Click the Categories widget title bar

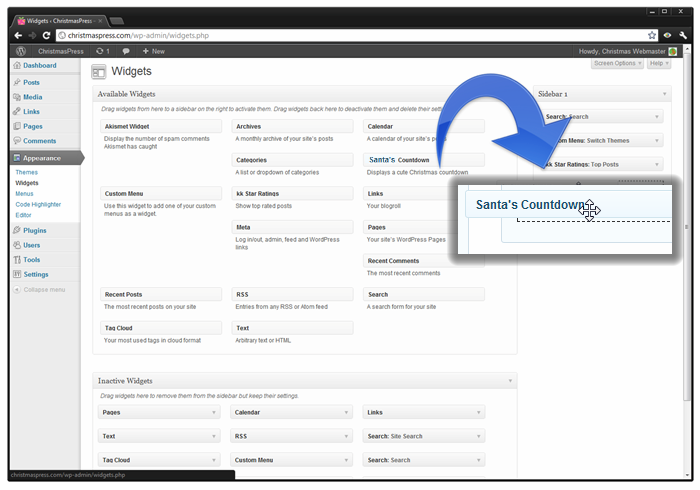pyautogui.click(x=292, y=160)
